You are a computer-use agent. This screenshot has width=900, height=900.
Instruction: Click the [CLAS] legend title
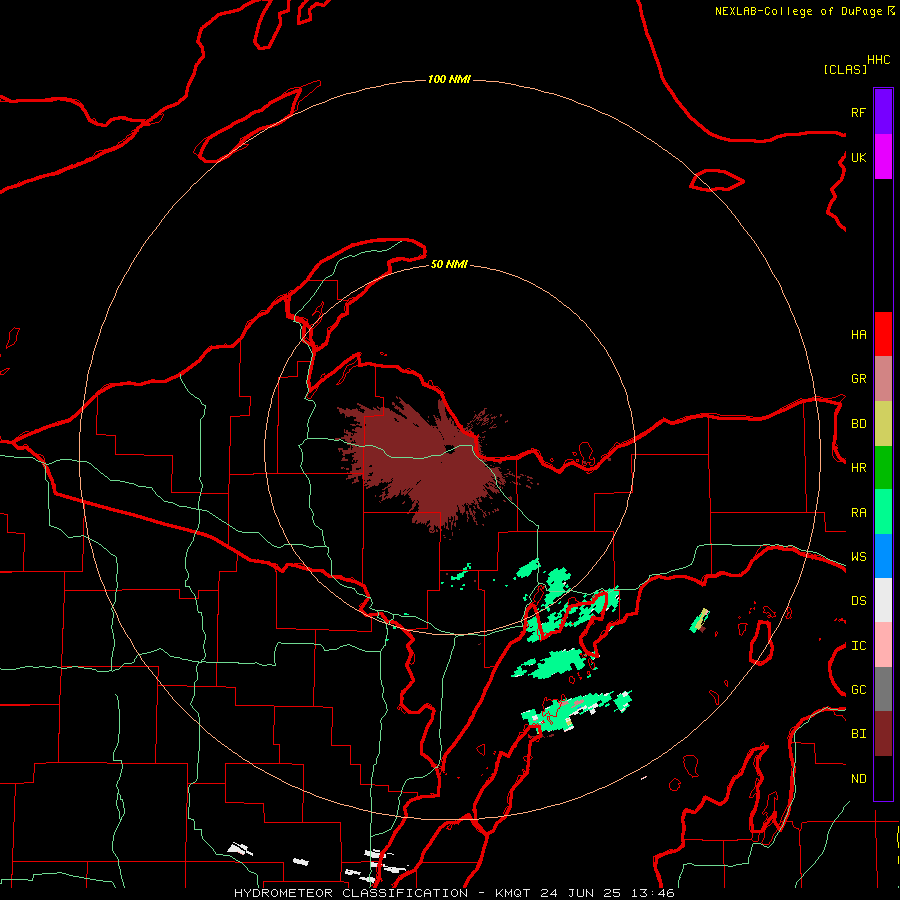[845, 69]
